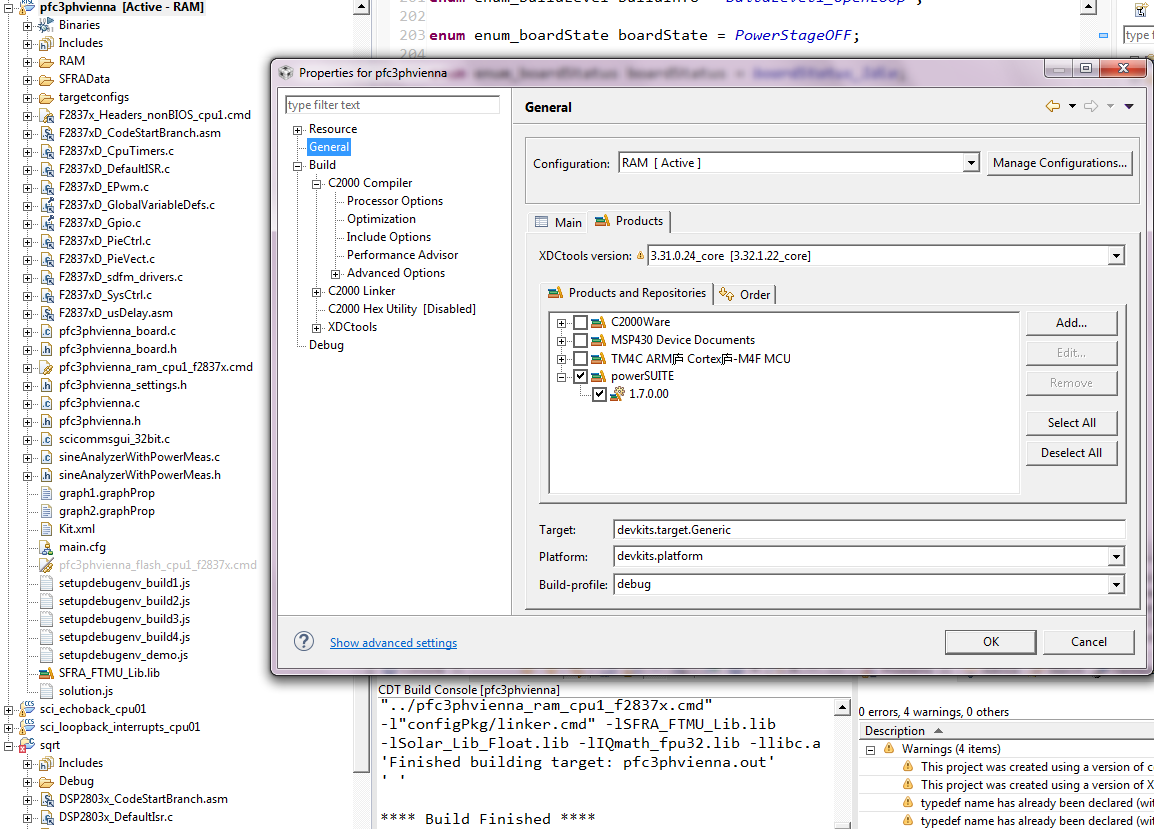Image resolution: width=1154 pixels, height=829 pixels.
Task: Click the Properties dialog title icon
Action: click(286, 72)
